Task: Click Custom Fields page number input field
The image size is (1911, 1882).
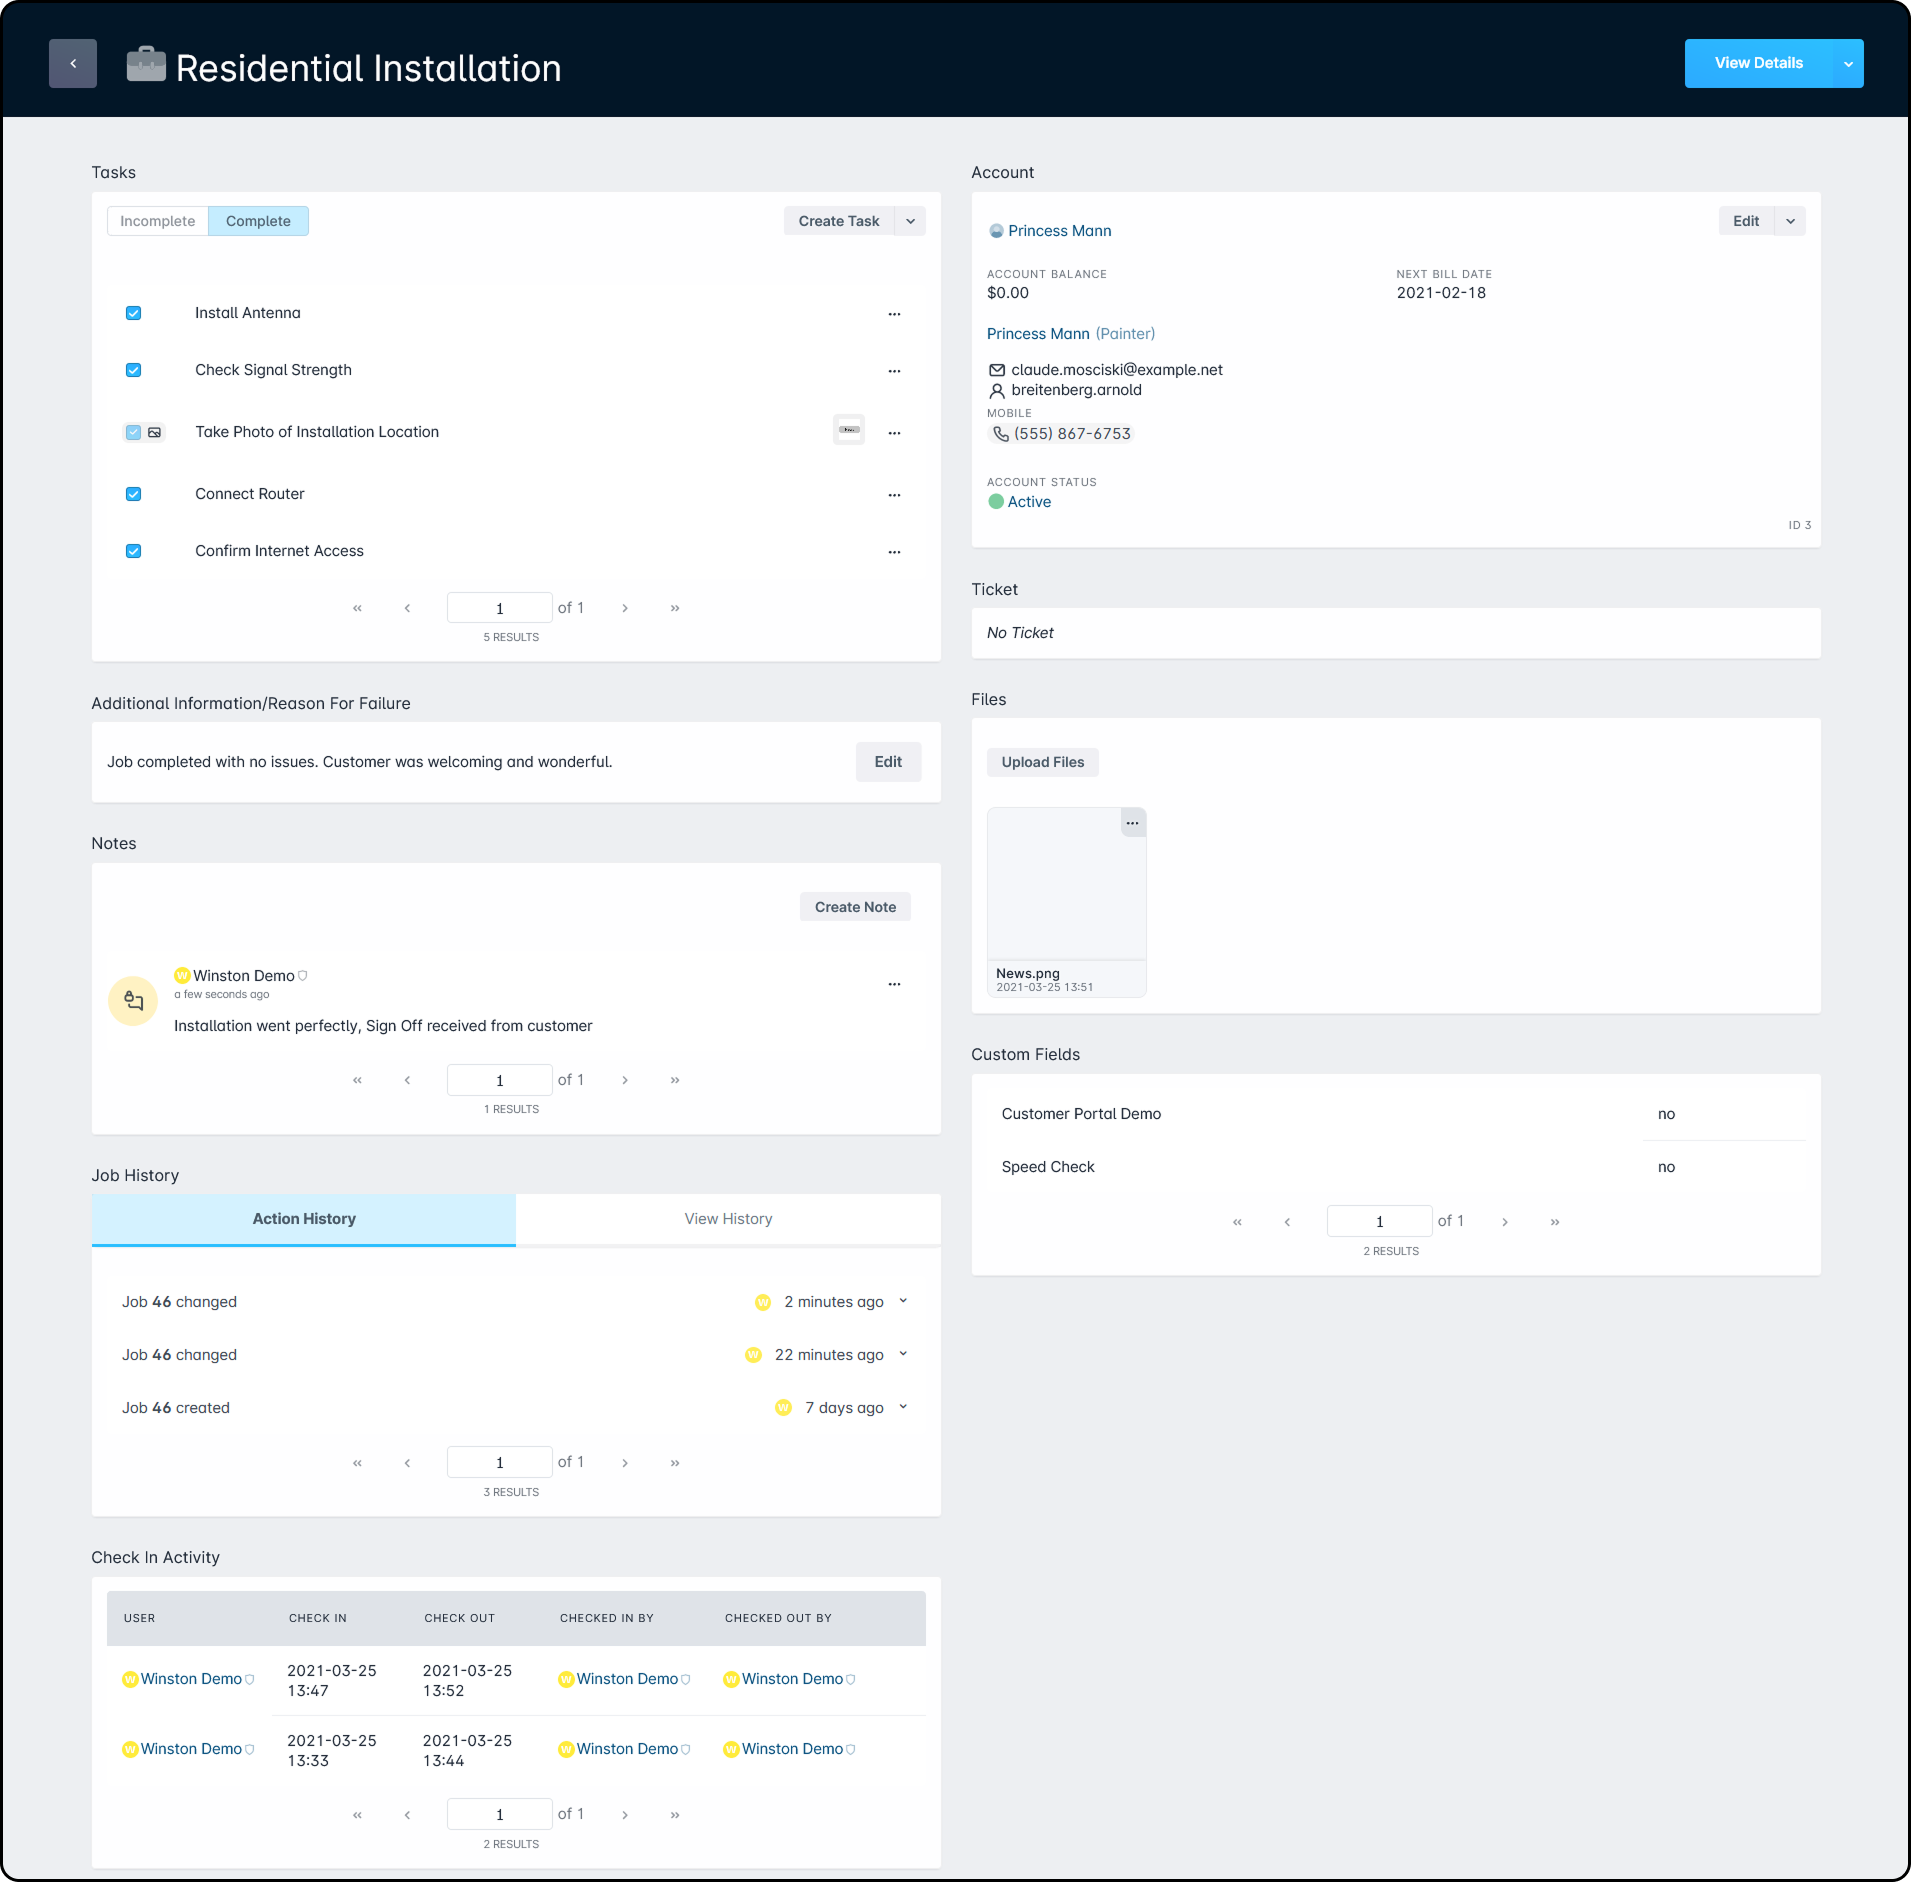Action: [x=1380, y=1222]
